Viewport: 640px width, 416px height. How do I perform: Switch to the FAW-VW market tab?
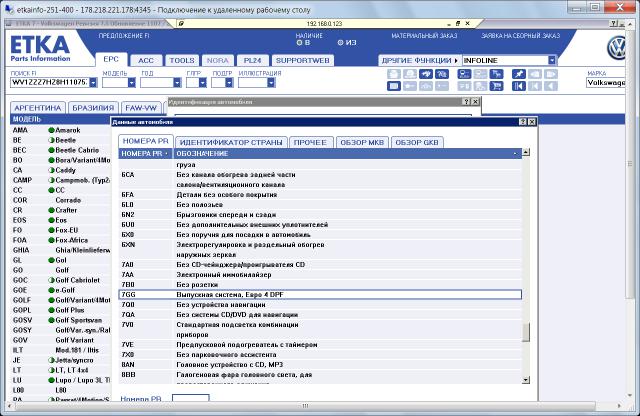pos(141,108)
